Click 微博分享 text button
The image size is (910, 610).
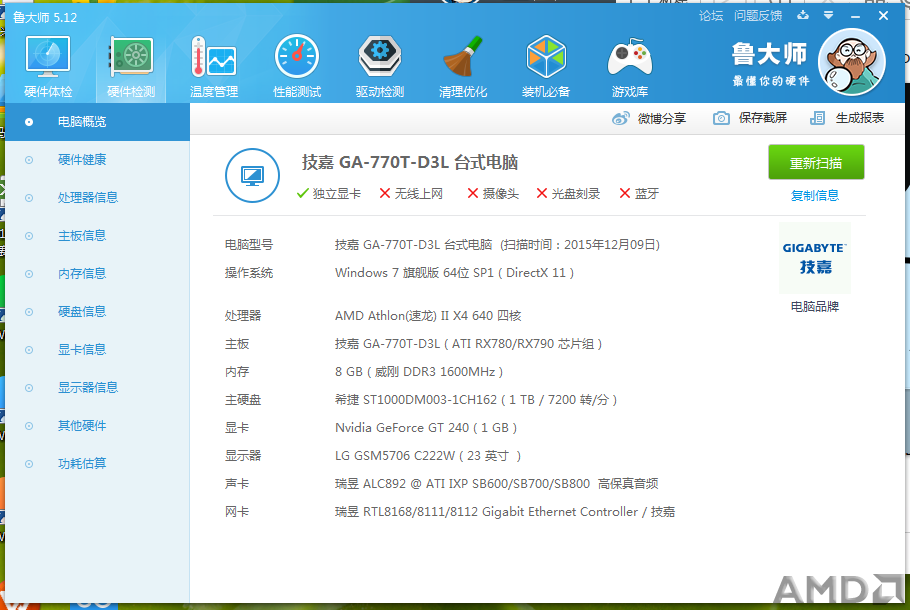click(x=662, y=118)
